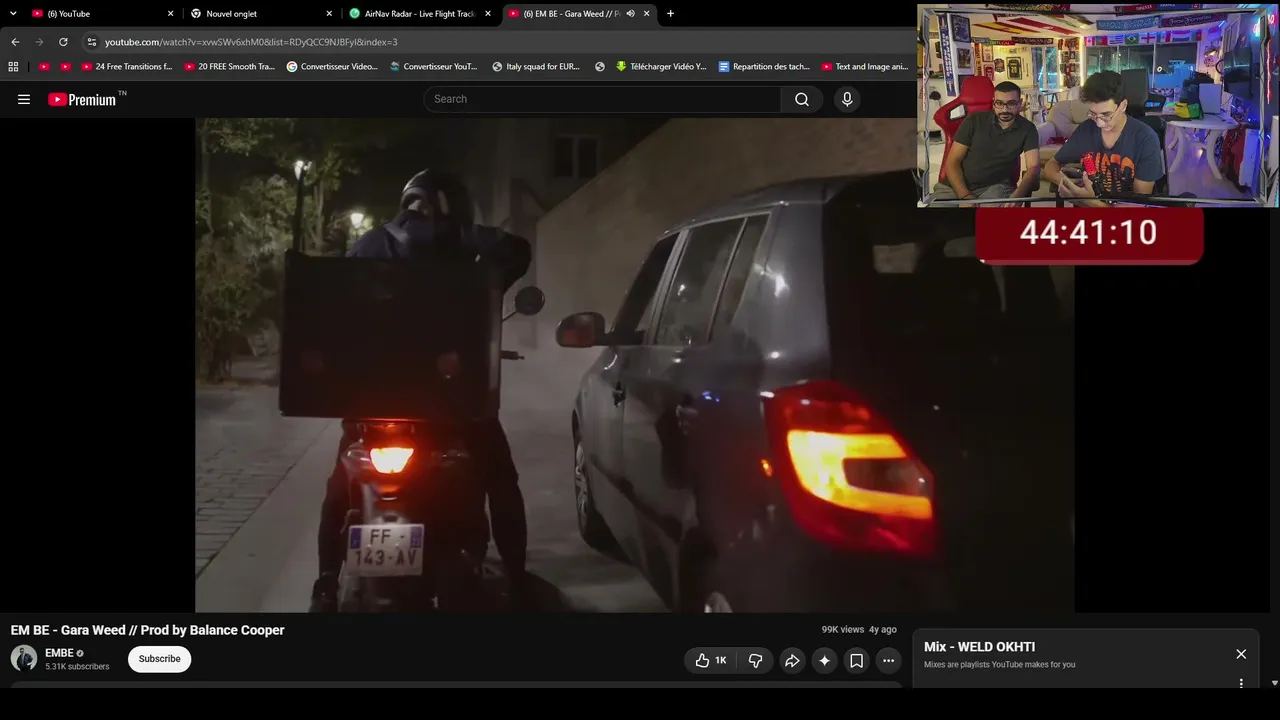Open the Convertisseur YouTube bookmark
Image resolution: width=1280 pixels, height=720 pixels.
(434, 67)
